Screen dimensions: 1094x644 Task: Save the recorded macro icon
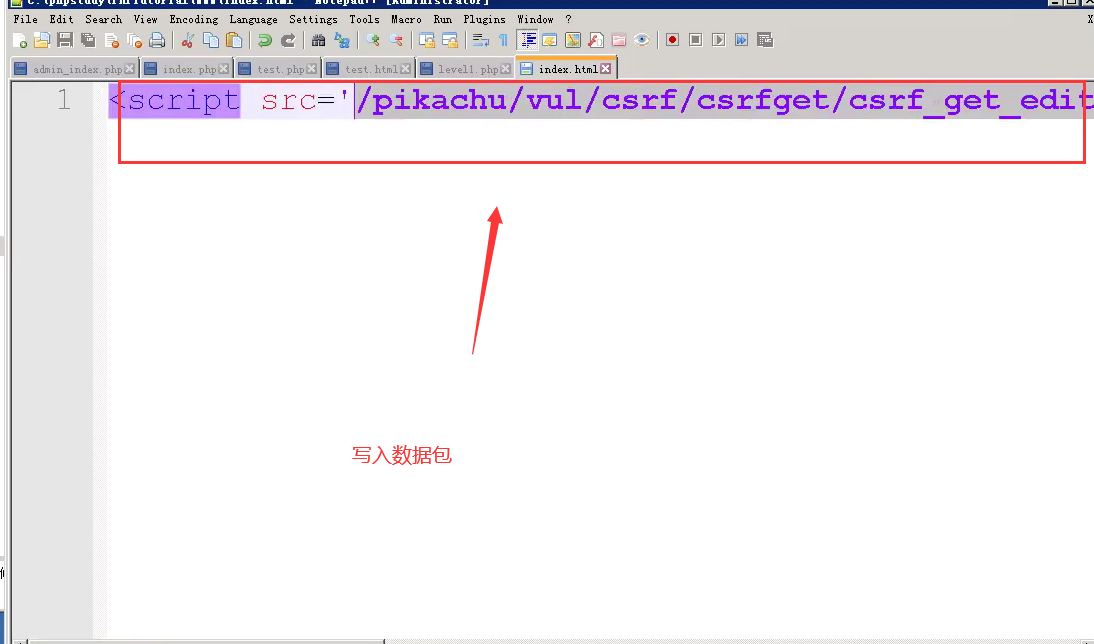pos(765,40)
